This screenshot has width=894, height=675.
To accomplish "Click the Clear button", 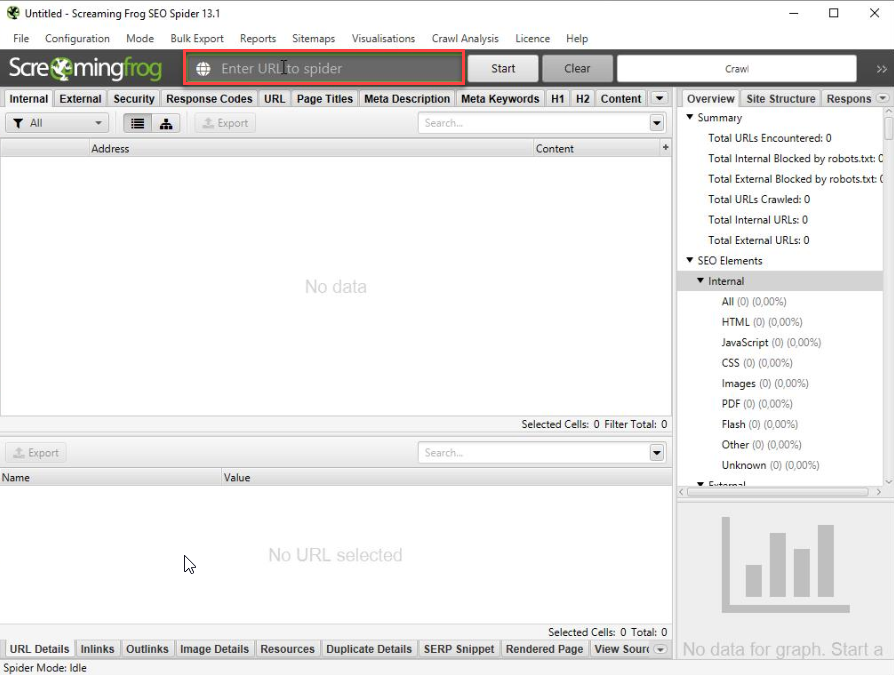I will 577,68.
